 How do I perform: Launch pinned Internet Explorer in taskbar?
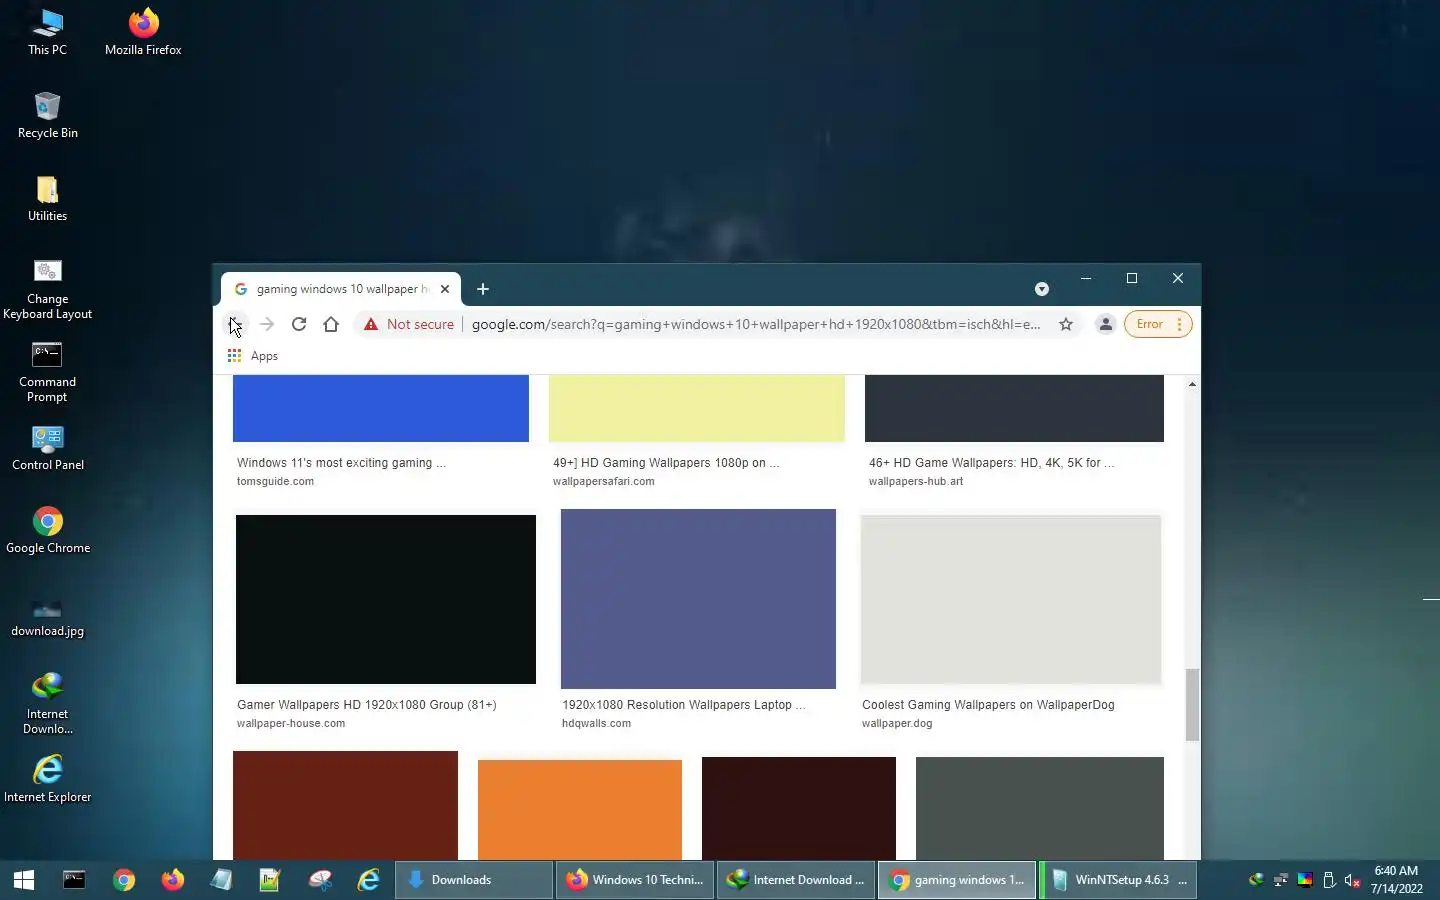point(369,880)
